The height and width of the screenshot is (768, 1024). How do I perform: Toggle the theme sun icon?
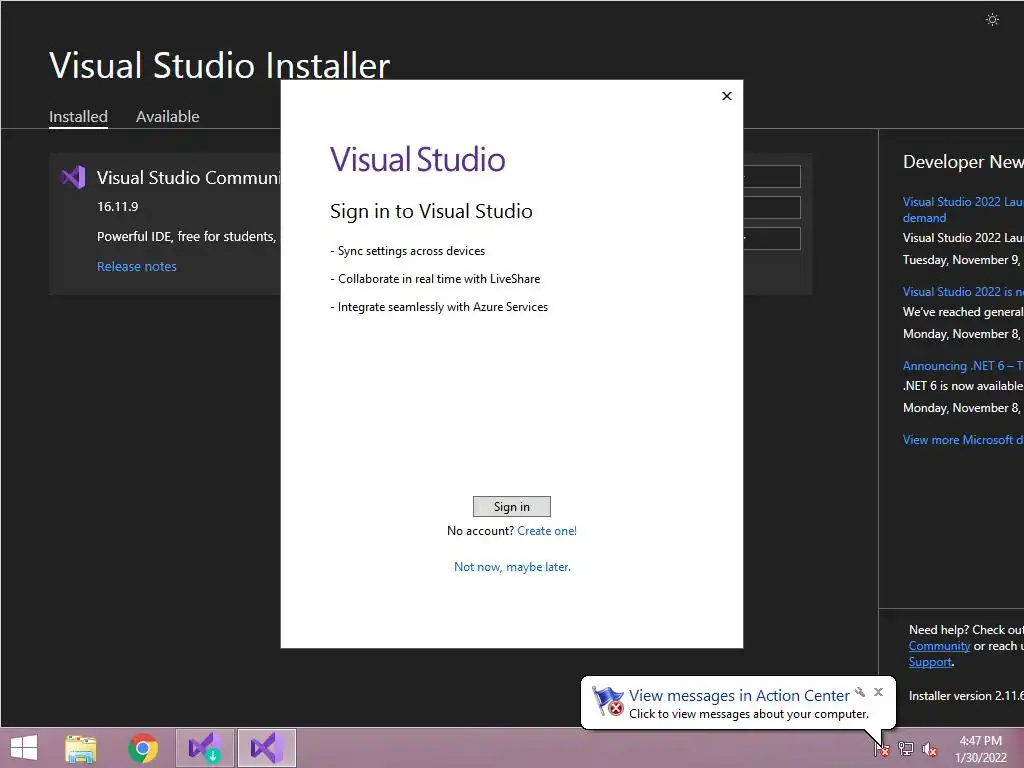click(x=992, y=20)
